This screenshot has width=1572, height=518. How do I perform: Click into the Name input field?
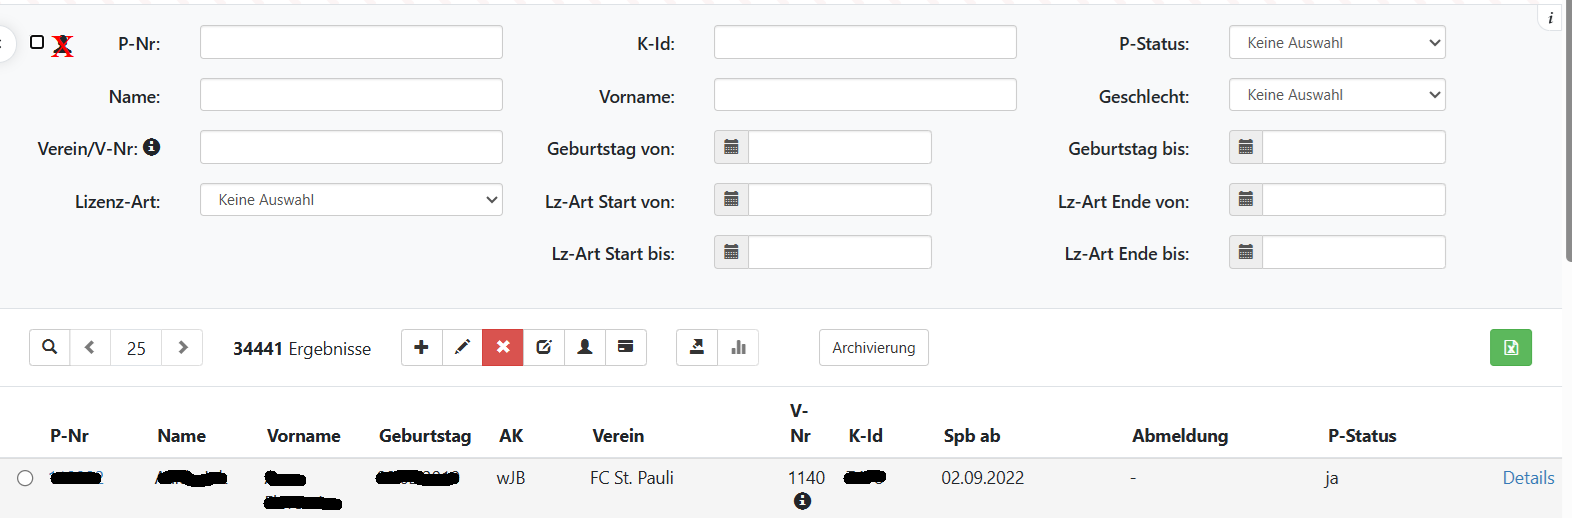351,95
